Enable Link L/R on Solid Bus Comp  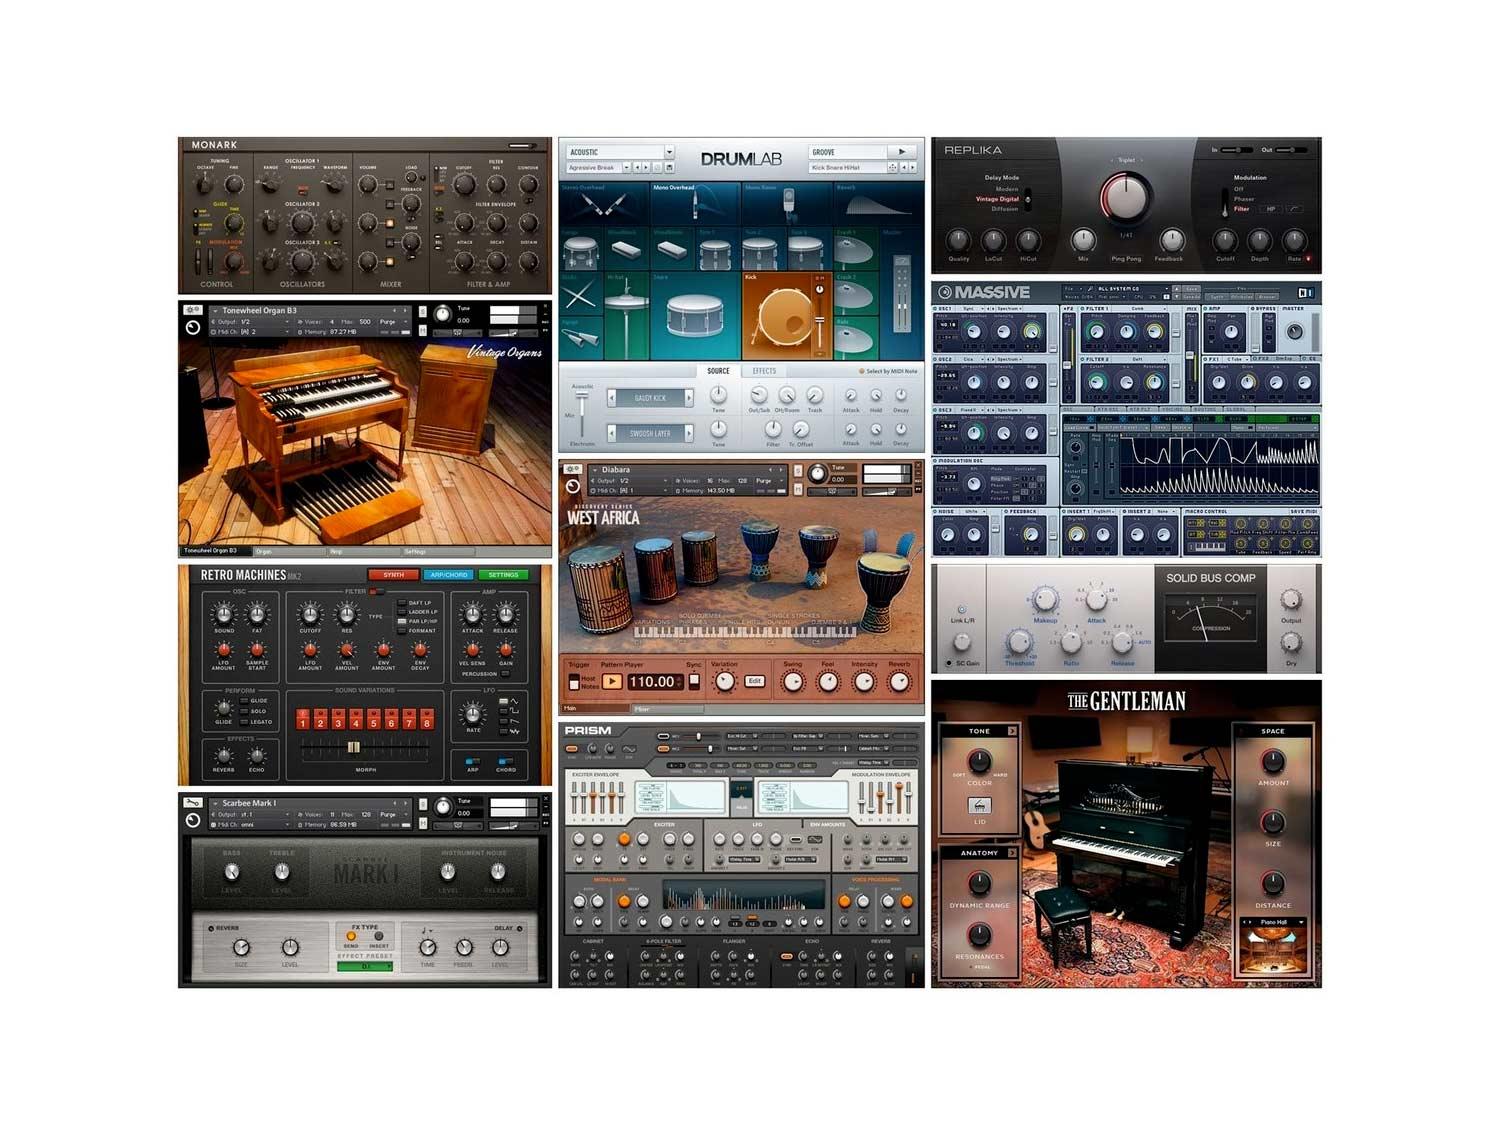pyautogui.click(x=961, y=609)
